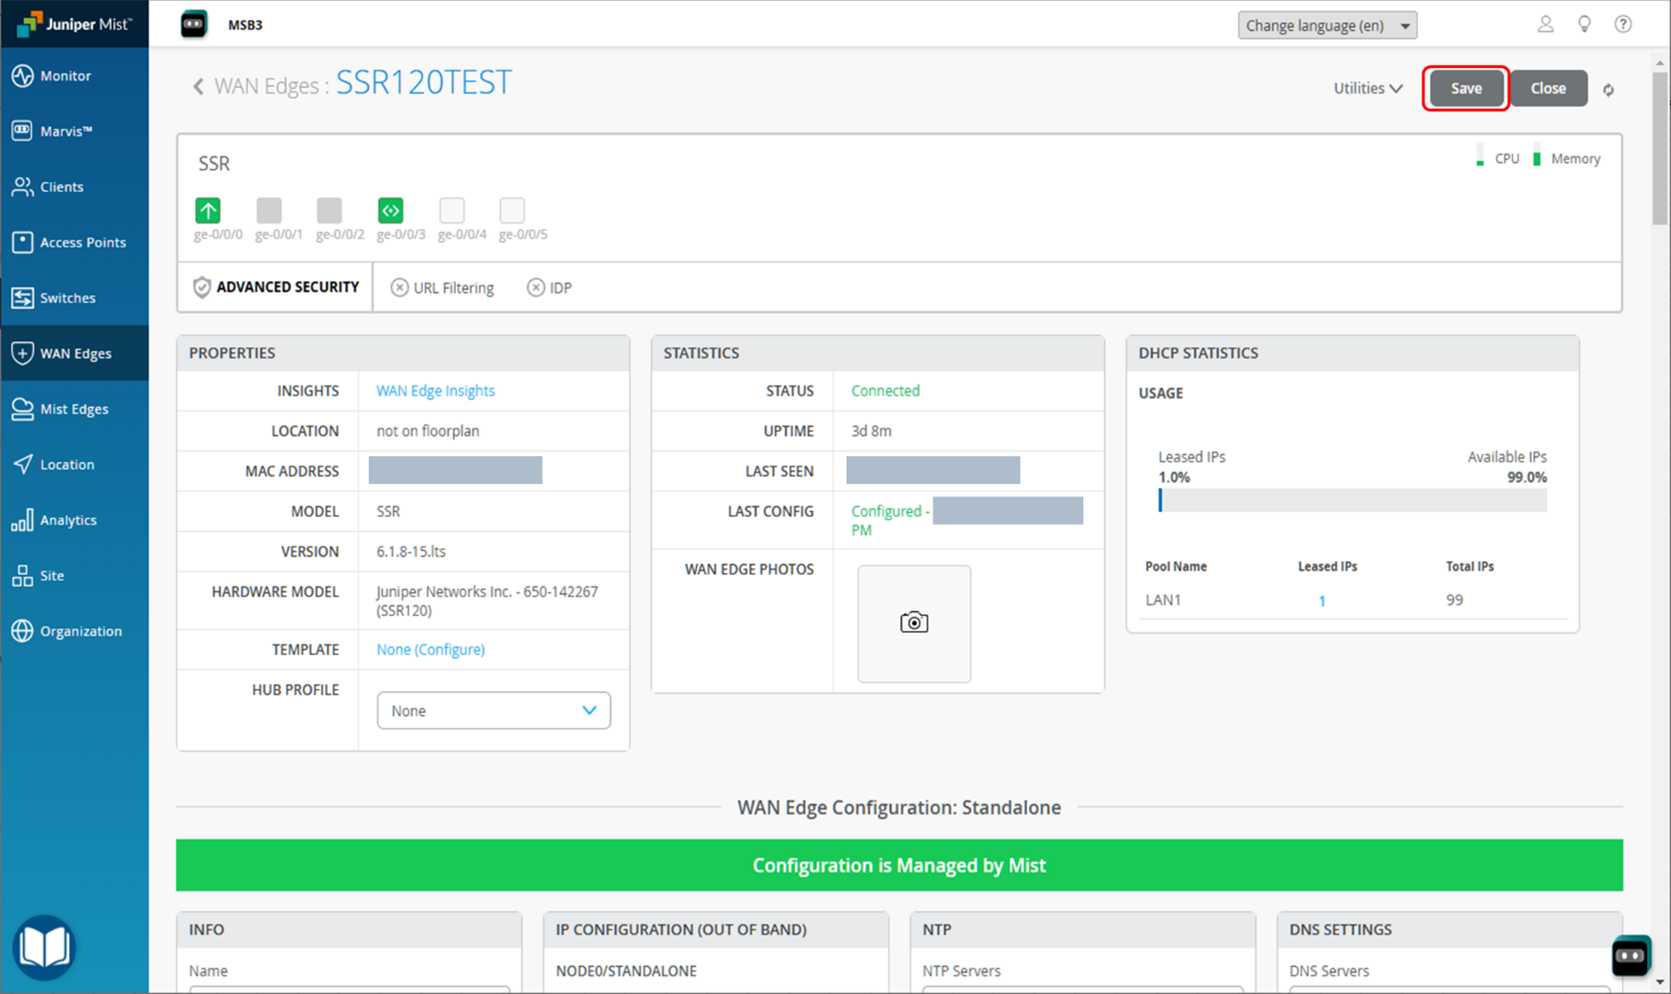This screenshot has width=1671, height=994.
Task: Click the WAN edge photo placeholder
Action: click(914, 624)
